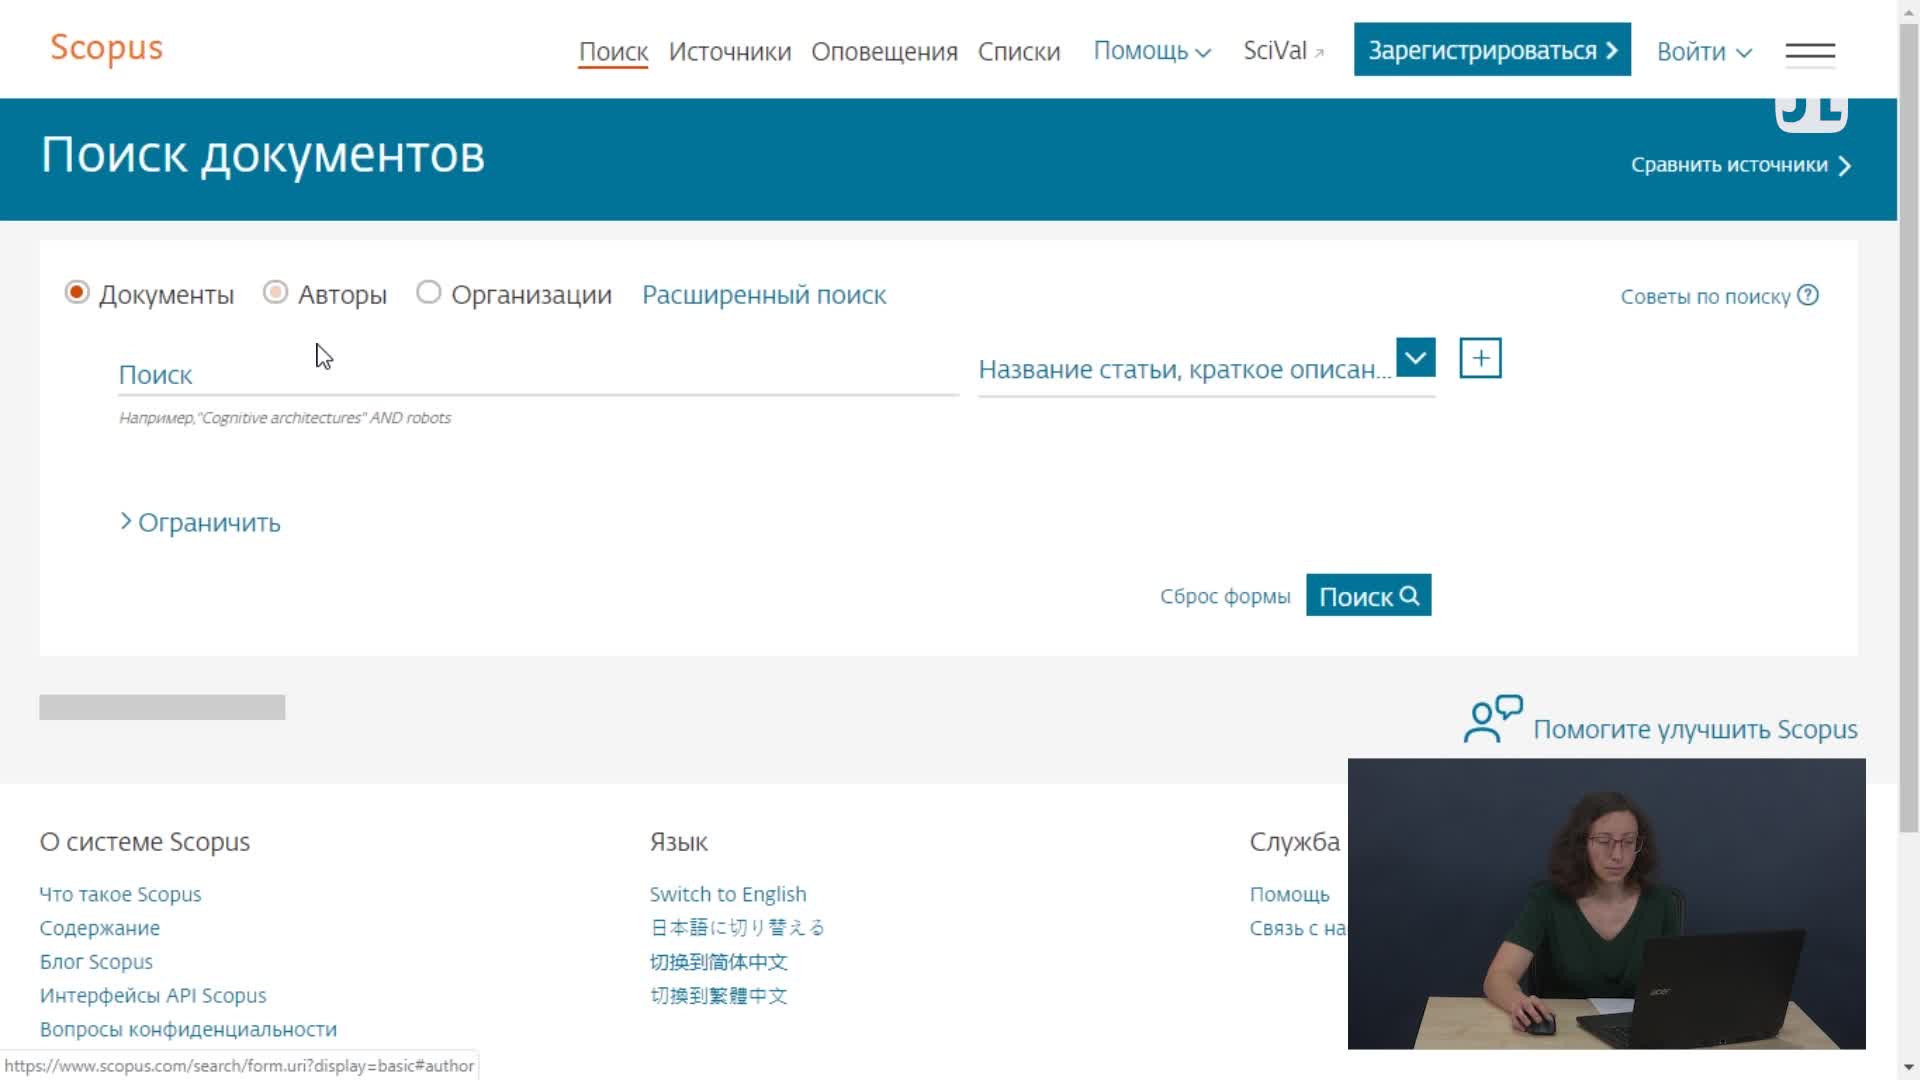Click the plus icon to add search field
Image resolution: width=1920 pixels, height=1080 pixels.
tap(1480, 358)
